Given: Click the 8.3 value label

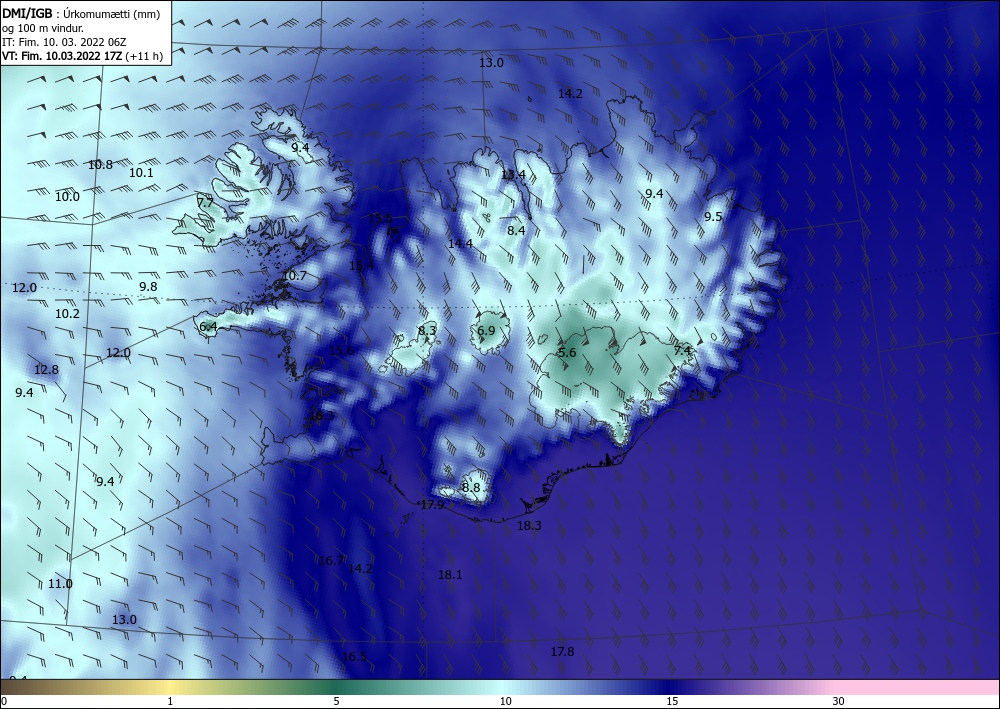Looking at the screenshot, I should [x=427, y=330].
